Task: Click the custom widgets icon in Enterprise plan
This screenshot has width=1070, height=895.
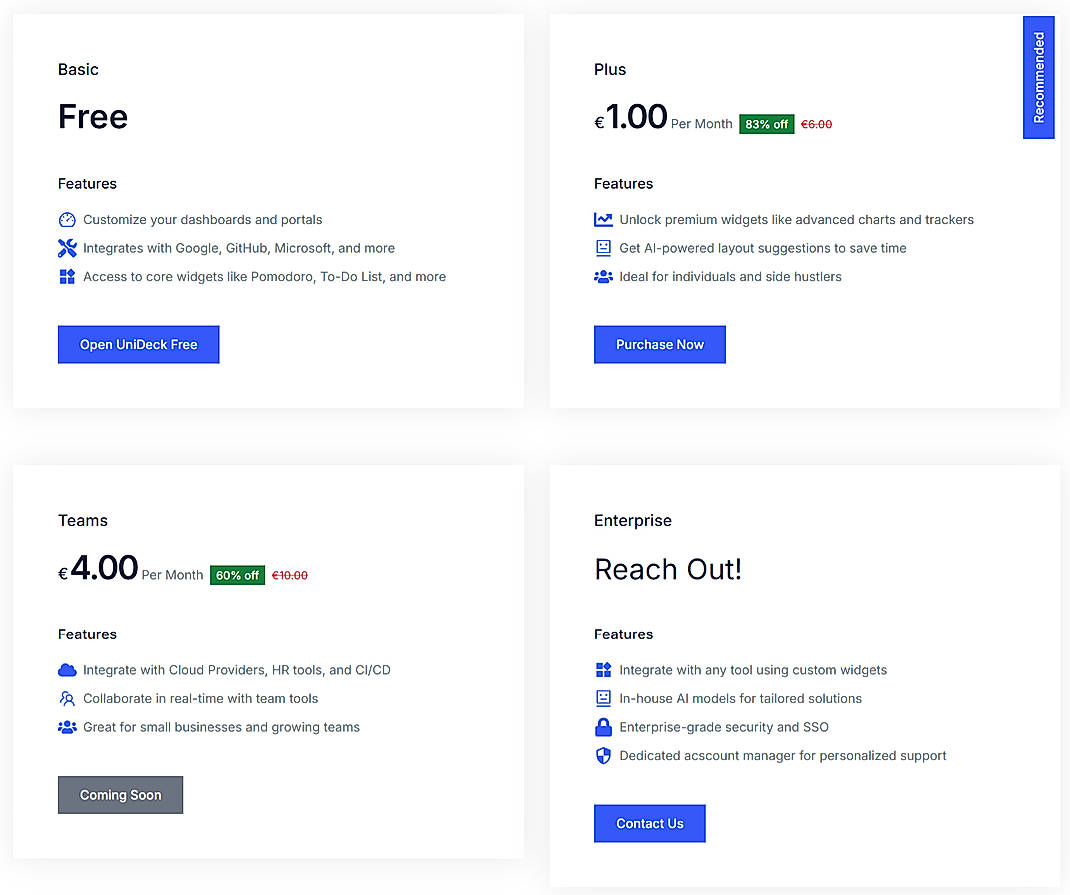Action: coord(603,670)
